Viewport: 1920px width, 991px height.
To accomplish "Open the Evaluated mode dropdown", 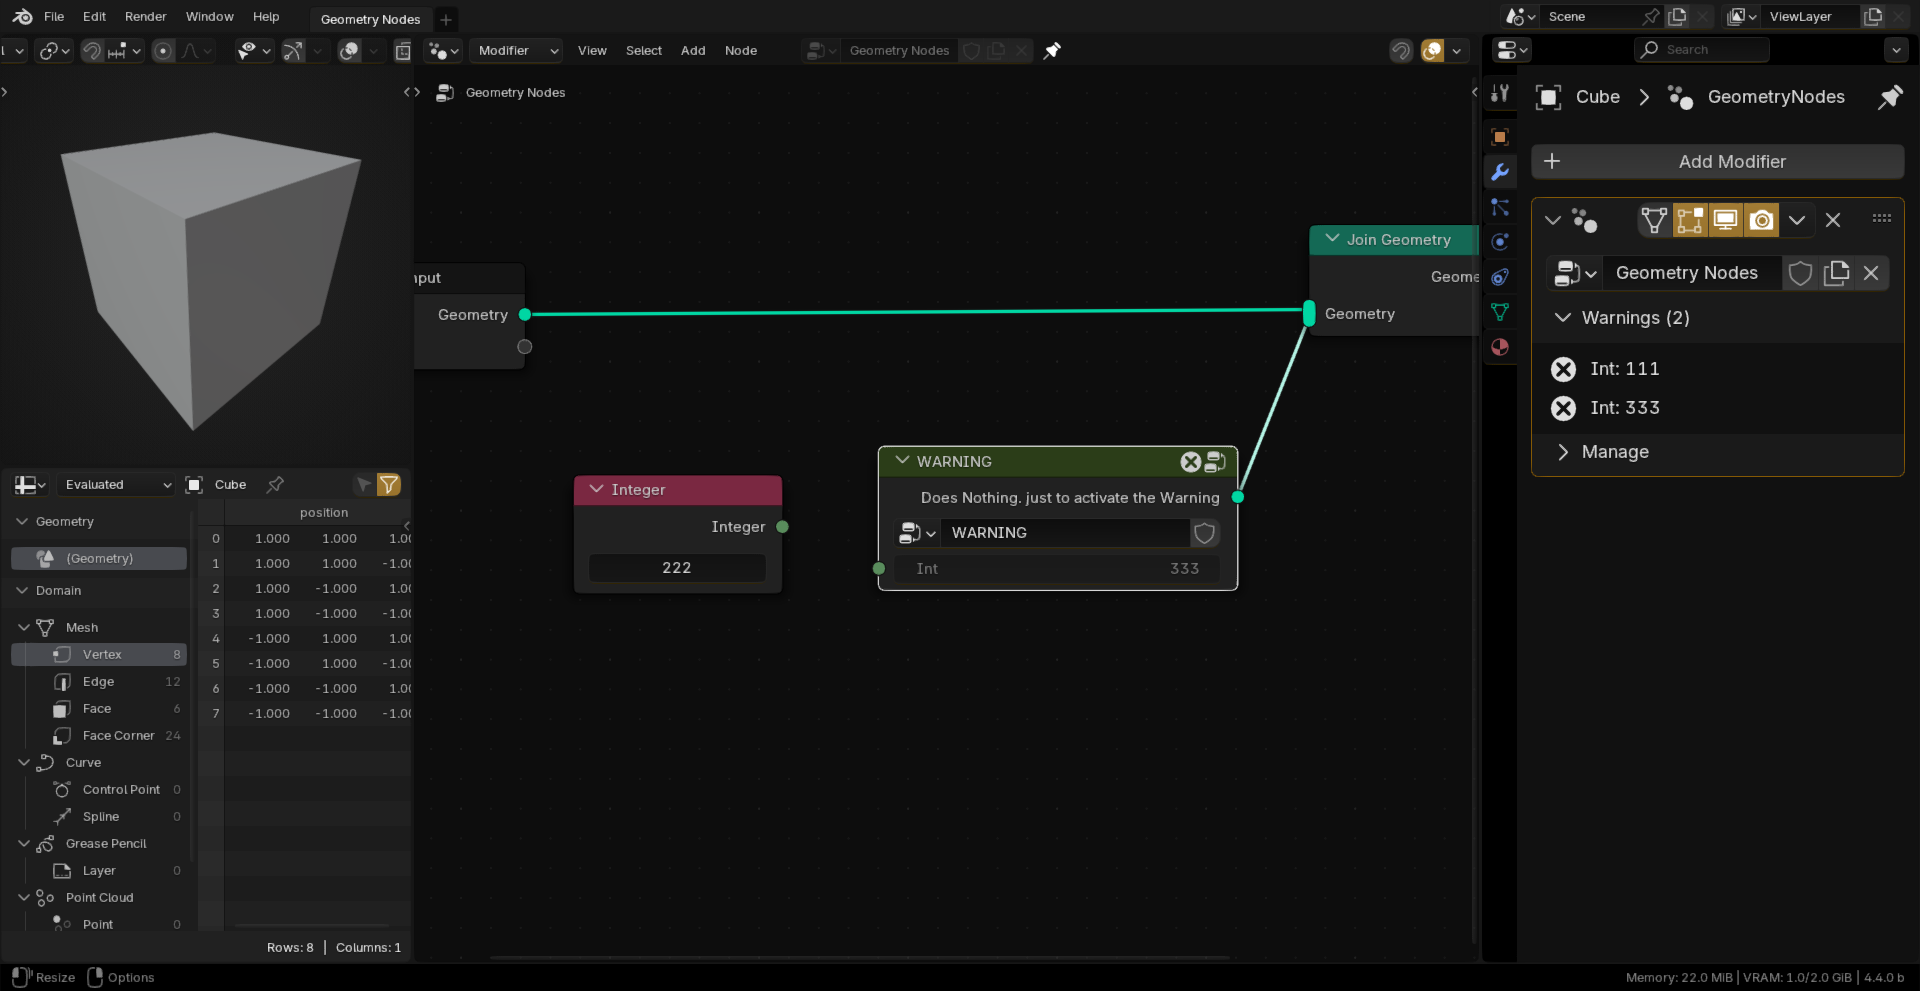I will [115, 485].
